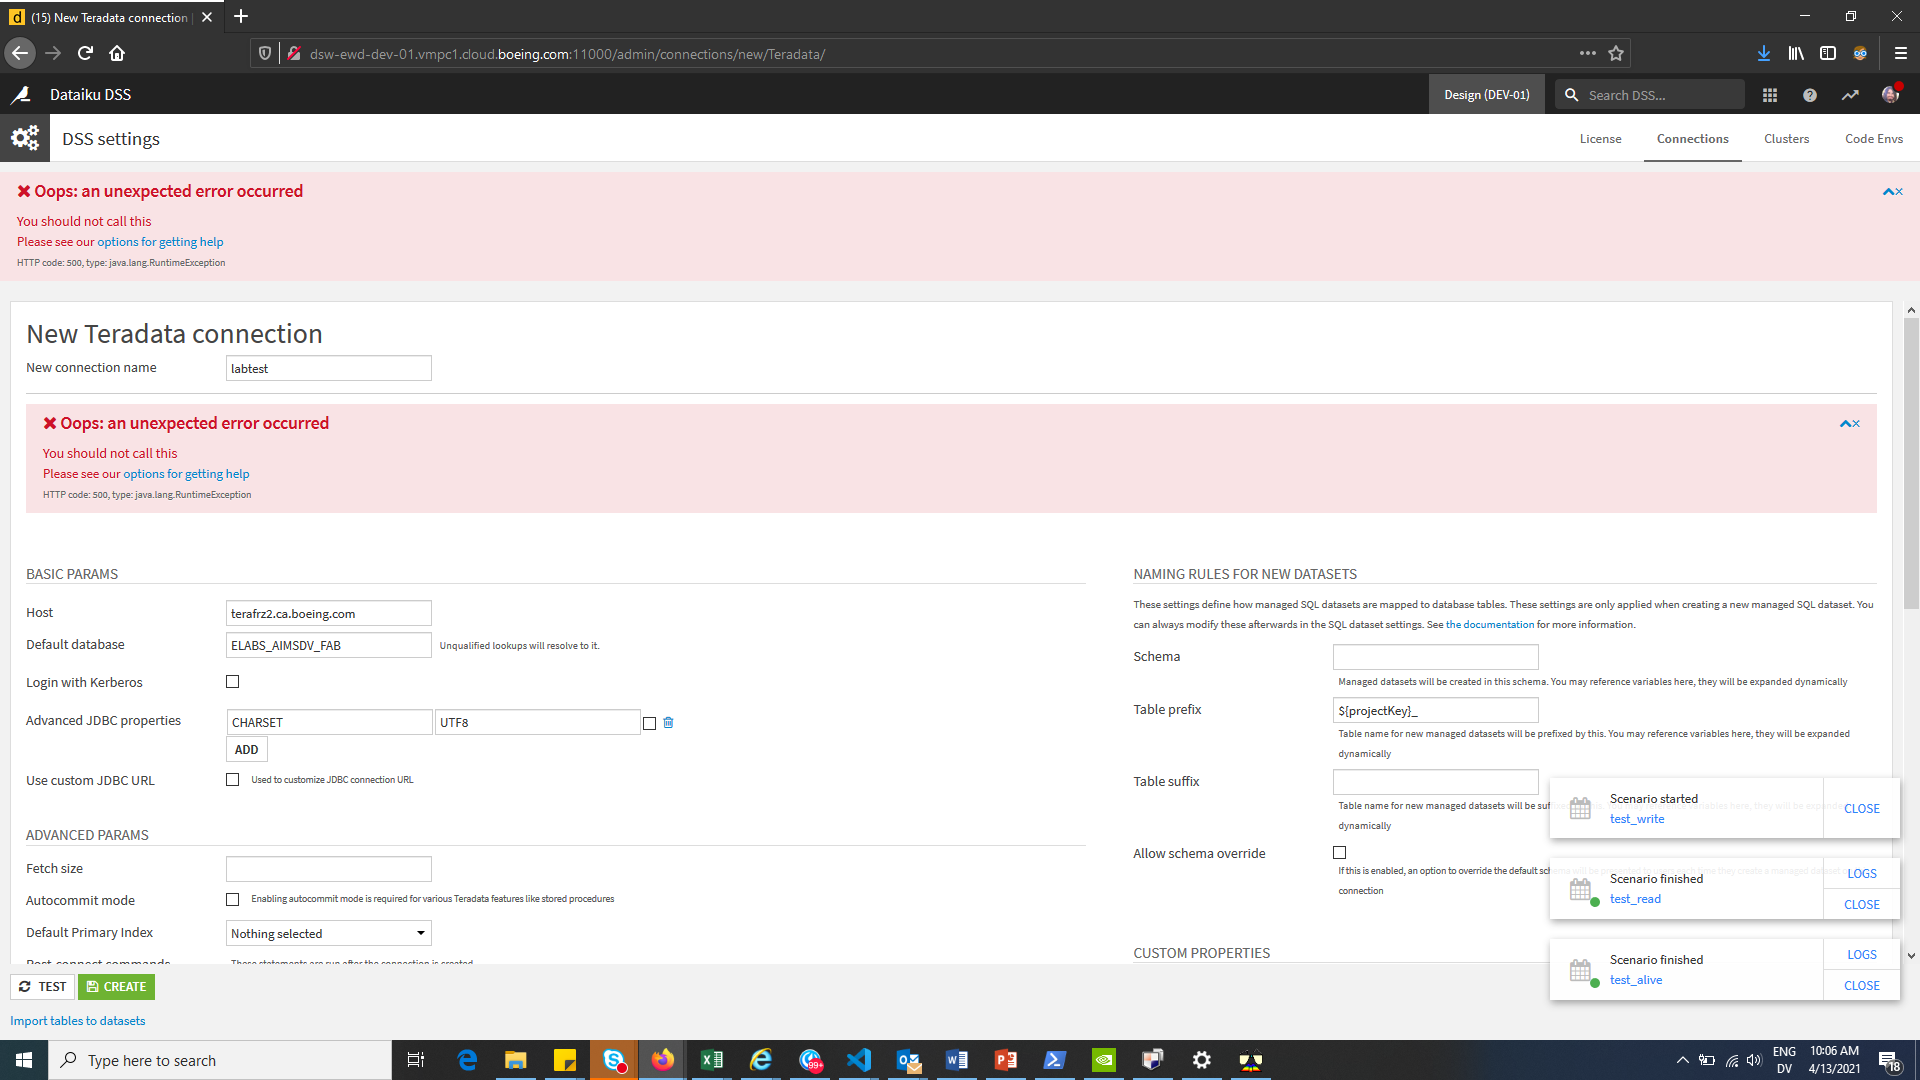Image resolution: width=1920 pixels, height=1080 pixels.
Task: Open the metrics trend chart icon
Action: [x=1850, y=94]
